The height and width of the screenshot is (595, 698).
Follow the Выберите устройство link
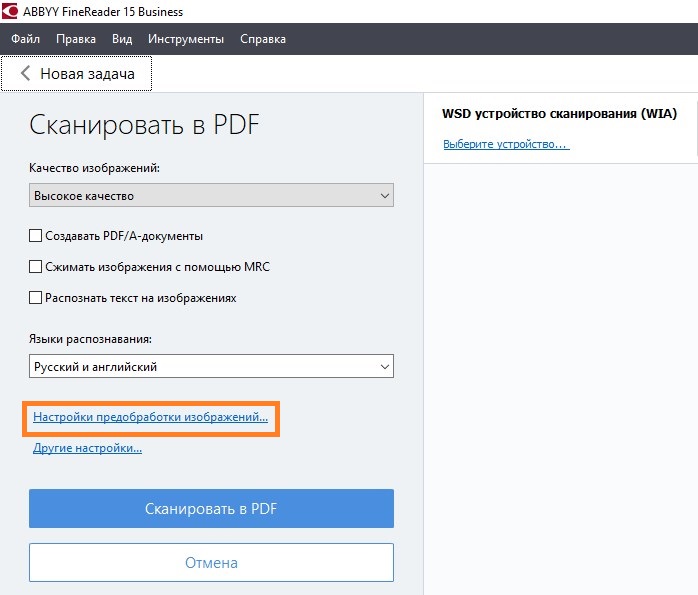point(505,145)
